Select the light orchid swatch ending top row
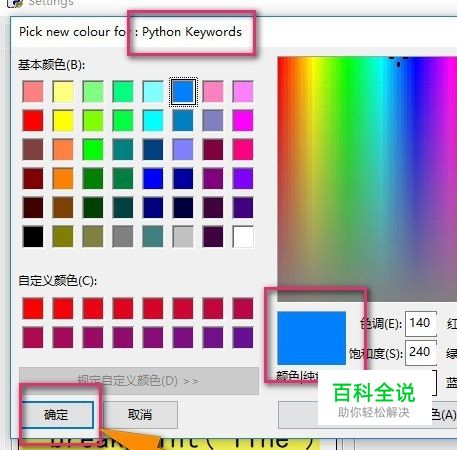457x450 pixels. coord(243,91)
